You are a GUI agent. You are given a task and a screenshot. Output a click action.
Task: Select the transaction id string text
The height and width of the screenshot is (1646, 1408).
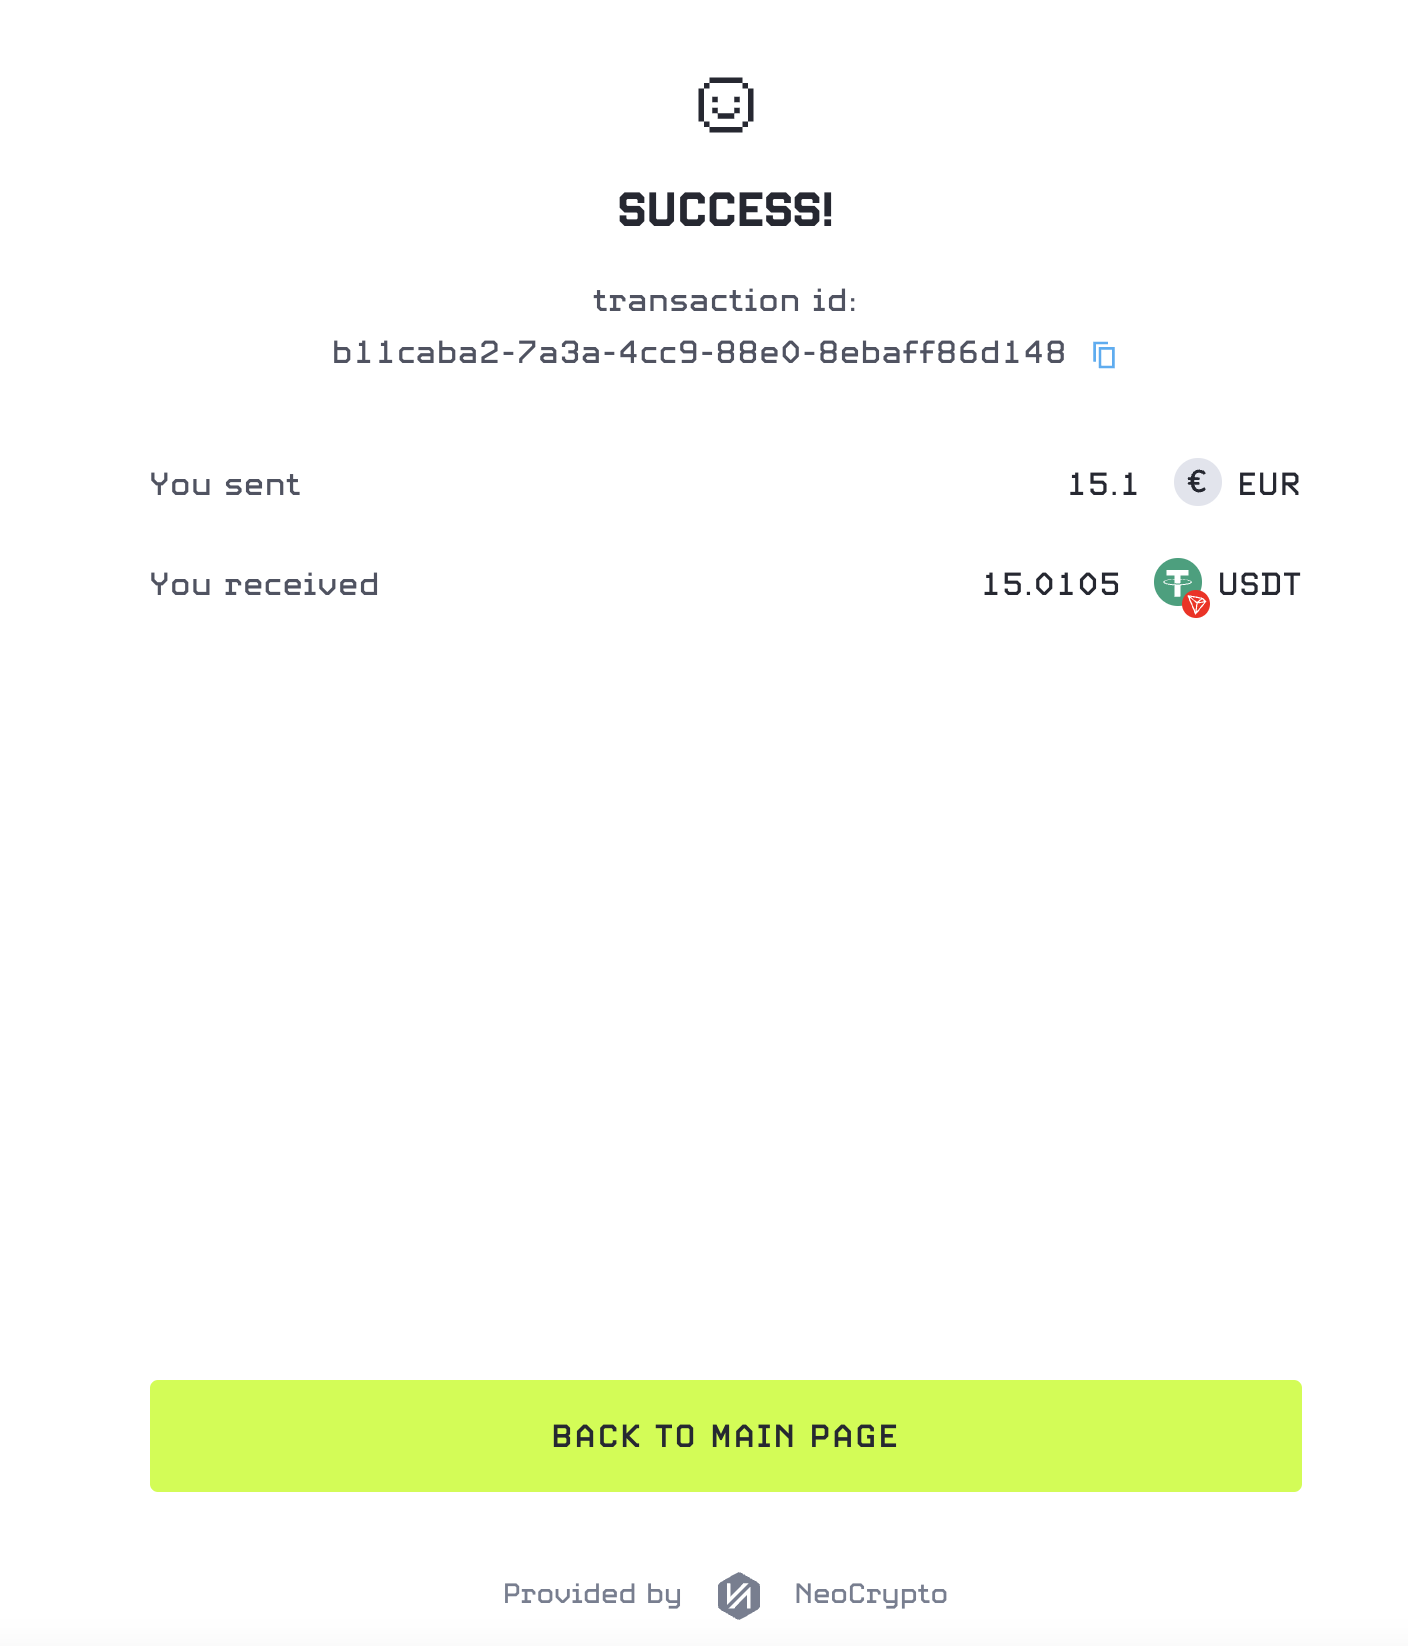coord(699,353)
